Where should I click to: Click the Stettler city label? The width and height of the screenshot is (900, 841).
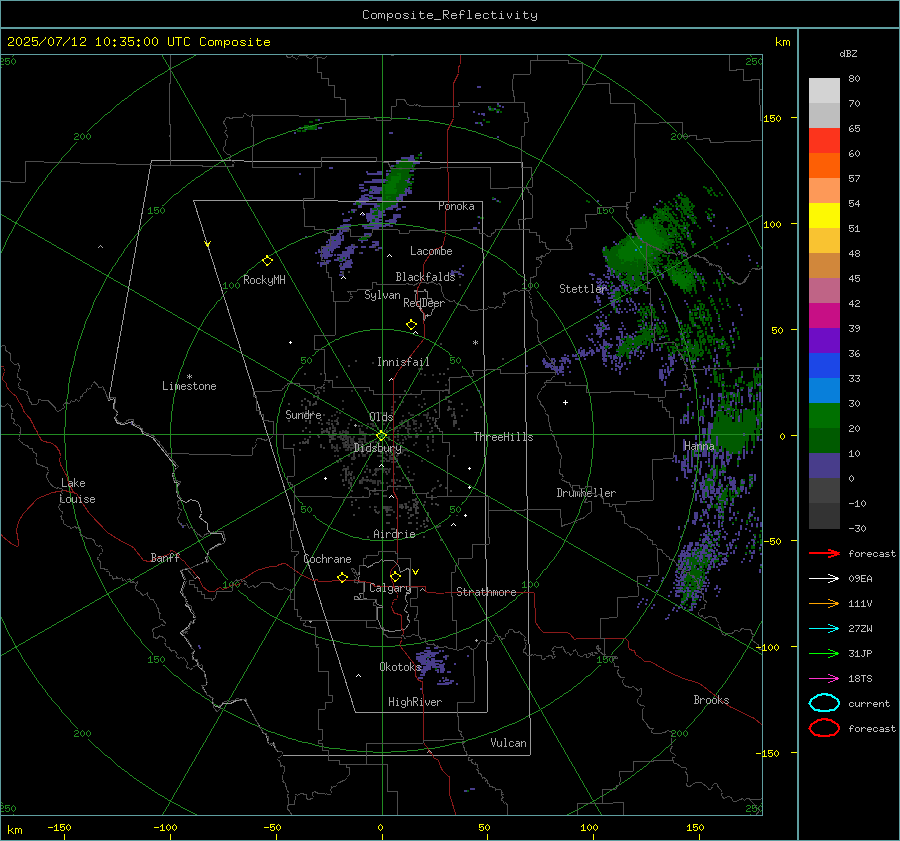tap(583, 289)
